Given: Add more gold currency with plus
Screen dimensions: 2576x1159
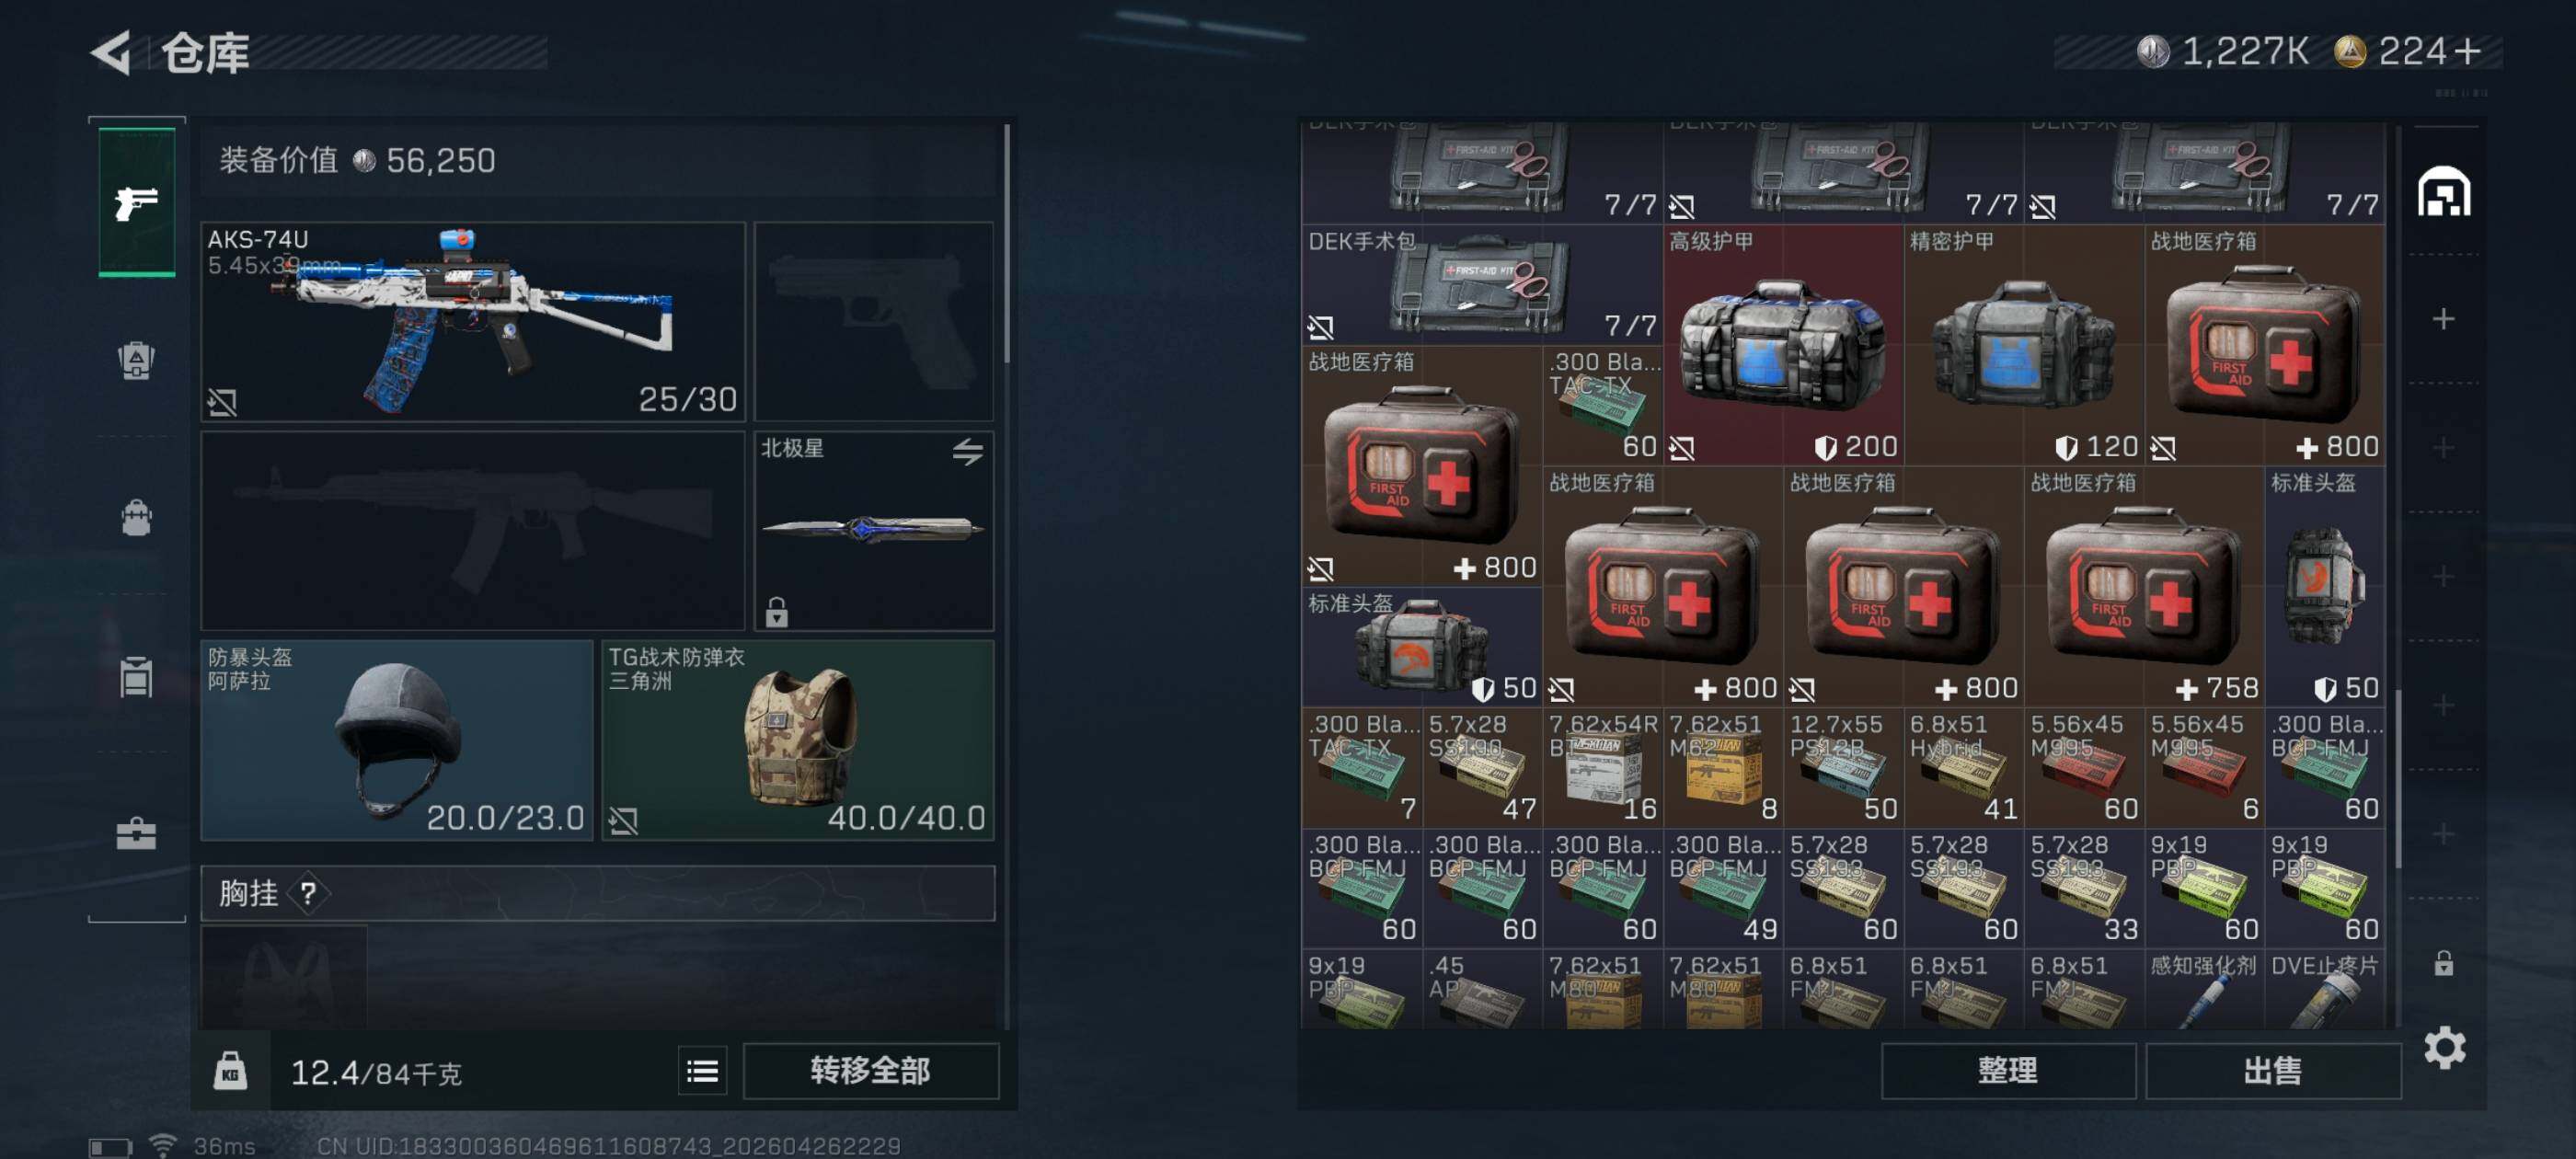Looking at the screenshot, I should click(x=2467, y=51).
